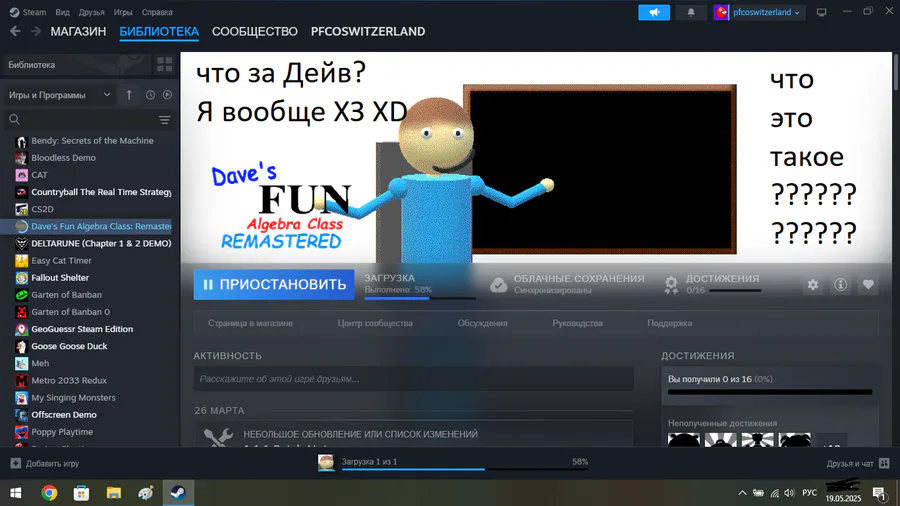This screenshot has height=506, width=900.
Task: Show ready-to-play filter icon
Action: tap(167, 95)
